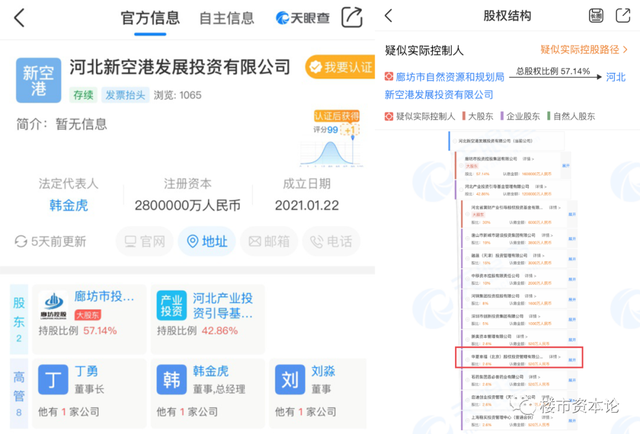The width and height of the screenshot is (640, 434).
Task: Open 韩金虎 董事,总经理 name link
Action: click(211, 371)
